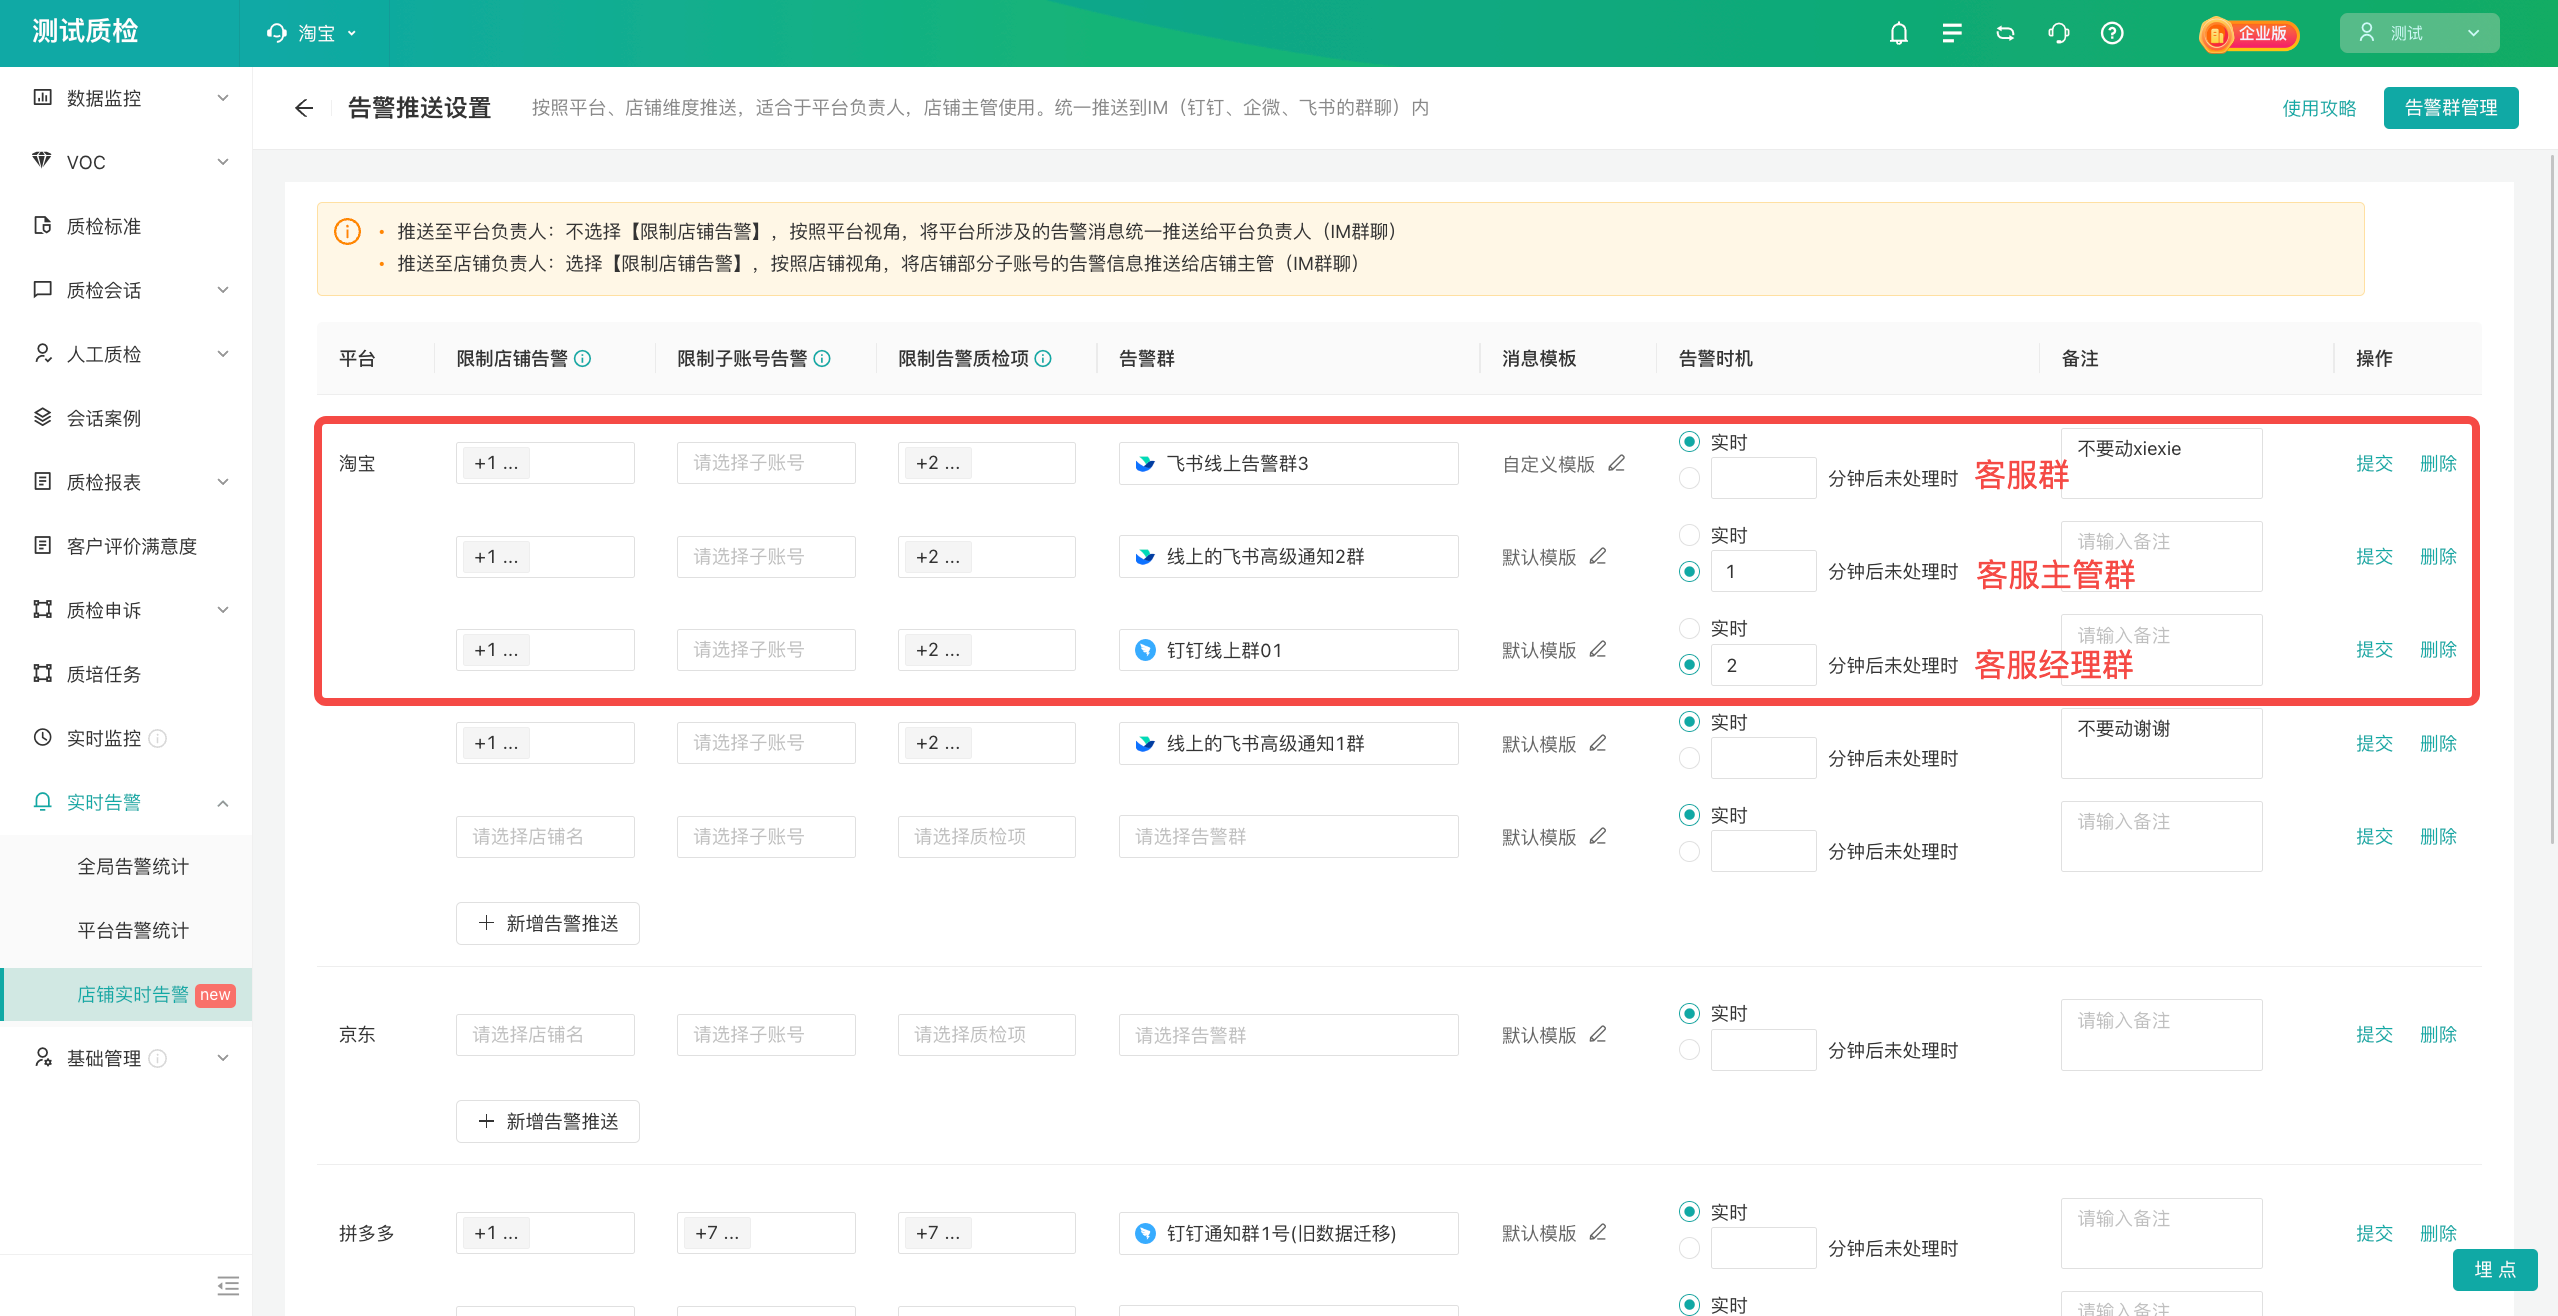The height and width of the screenshot is (1316, 2558).
Task: Select 实时 radio for 钉钉线上群01 row
Action: [1690, 628]
